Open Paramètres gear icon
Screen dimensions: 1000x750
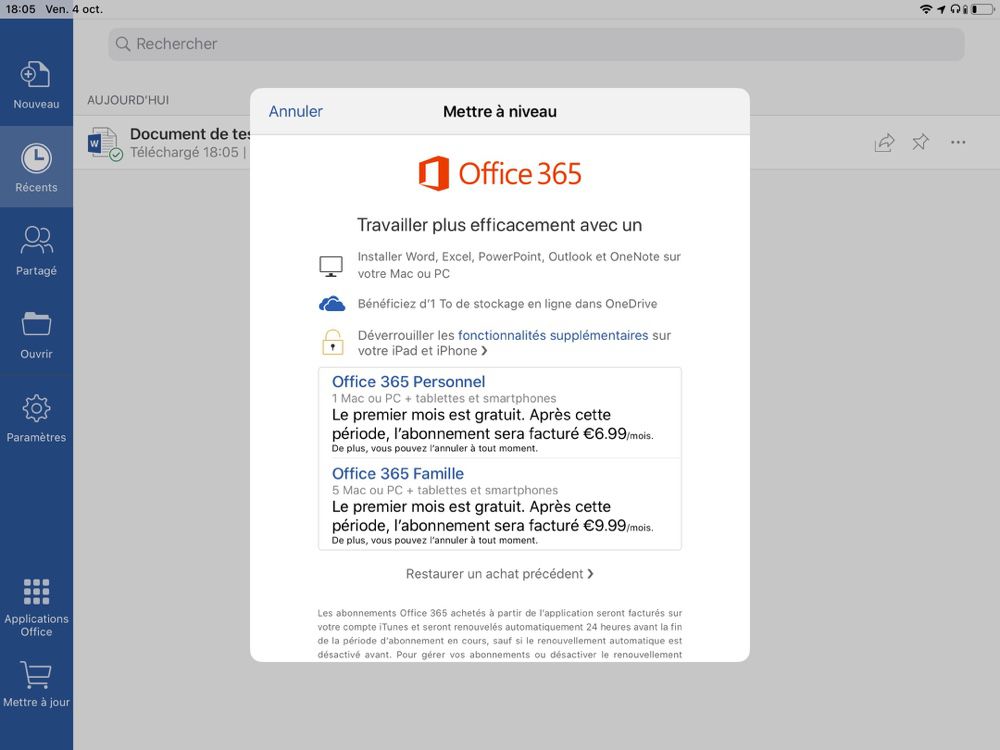coord(36,408)
